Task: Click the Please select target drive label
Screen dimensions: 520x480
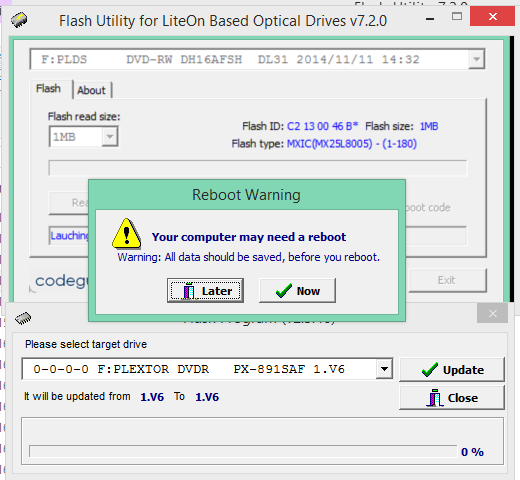Action: pos(86,344)
